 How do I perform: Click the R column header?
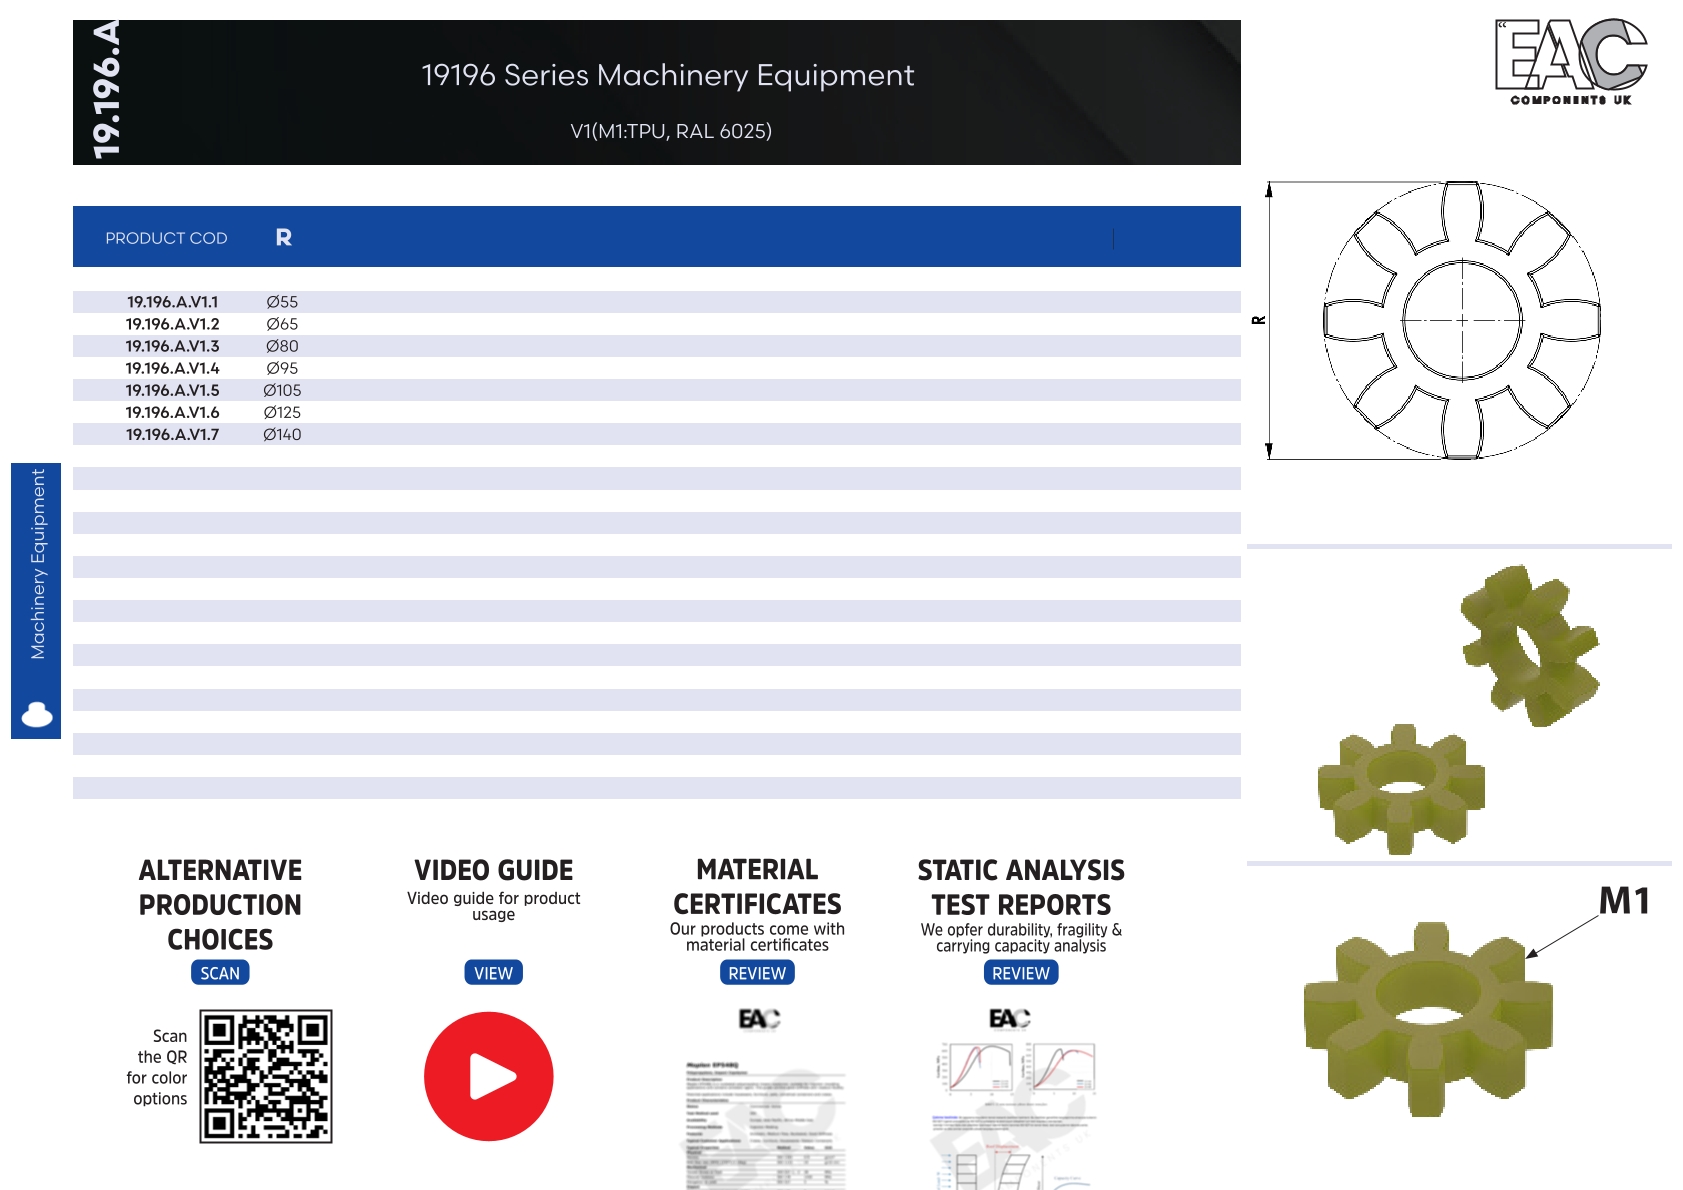(x=284, y=237)
